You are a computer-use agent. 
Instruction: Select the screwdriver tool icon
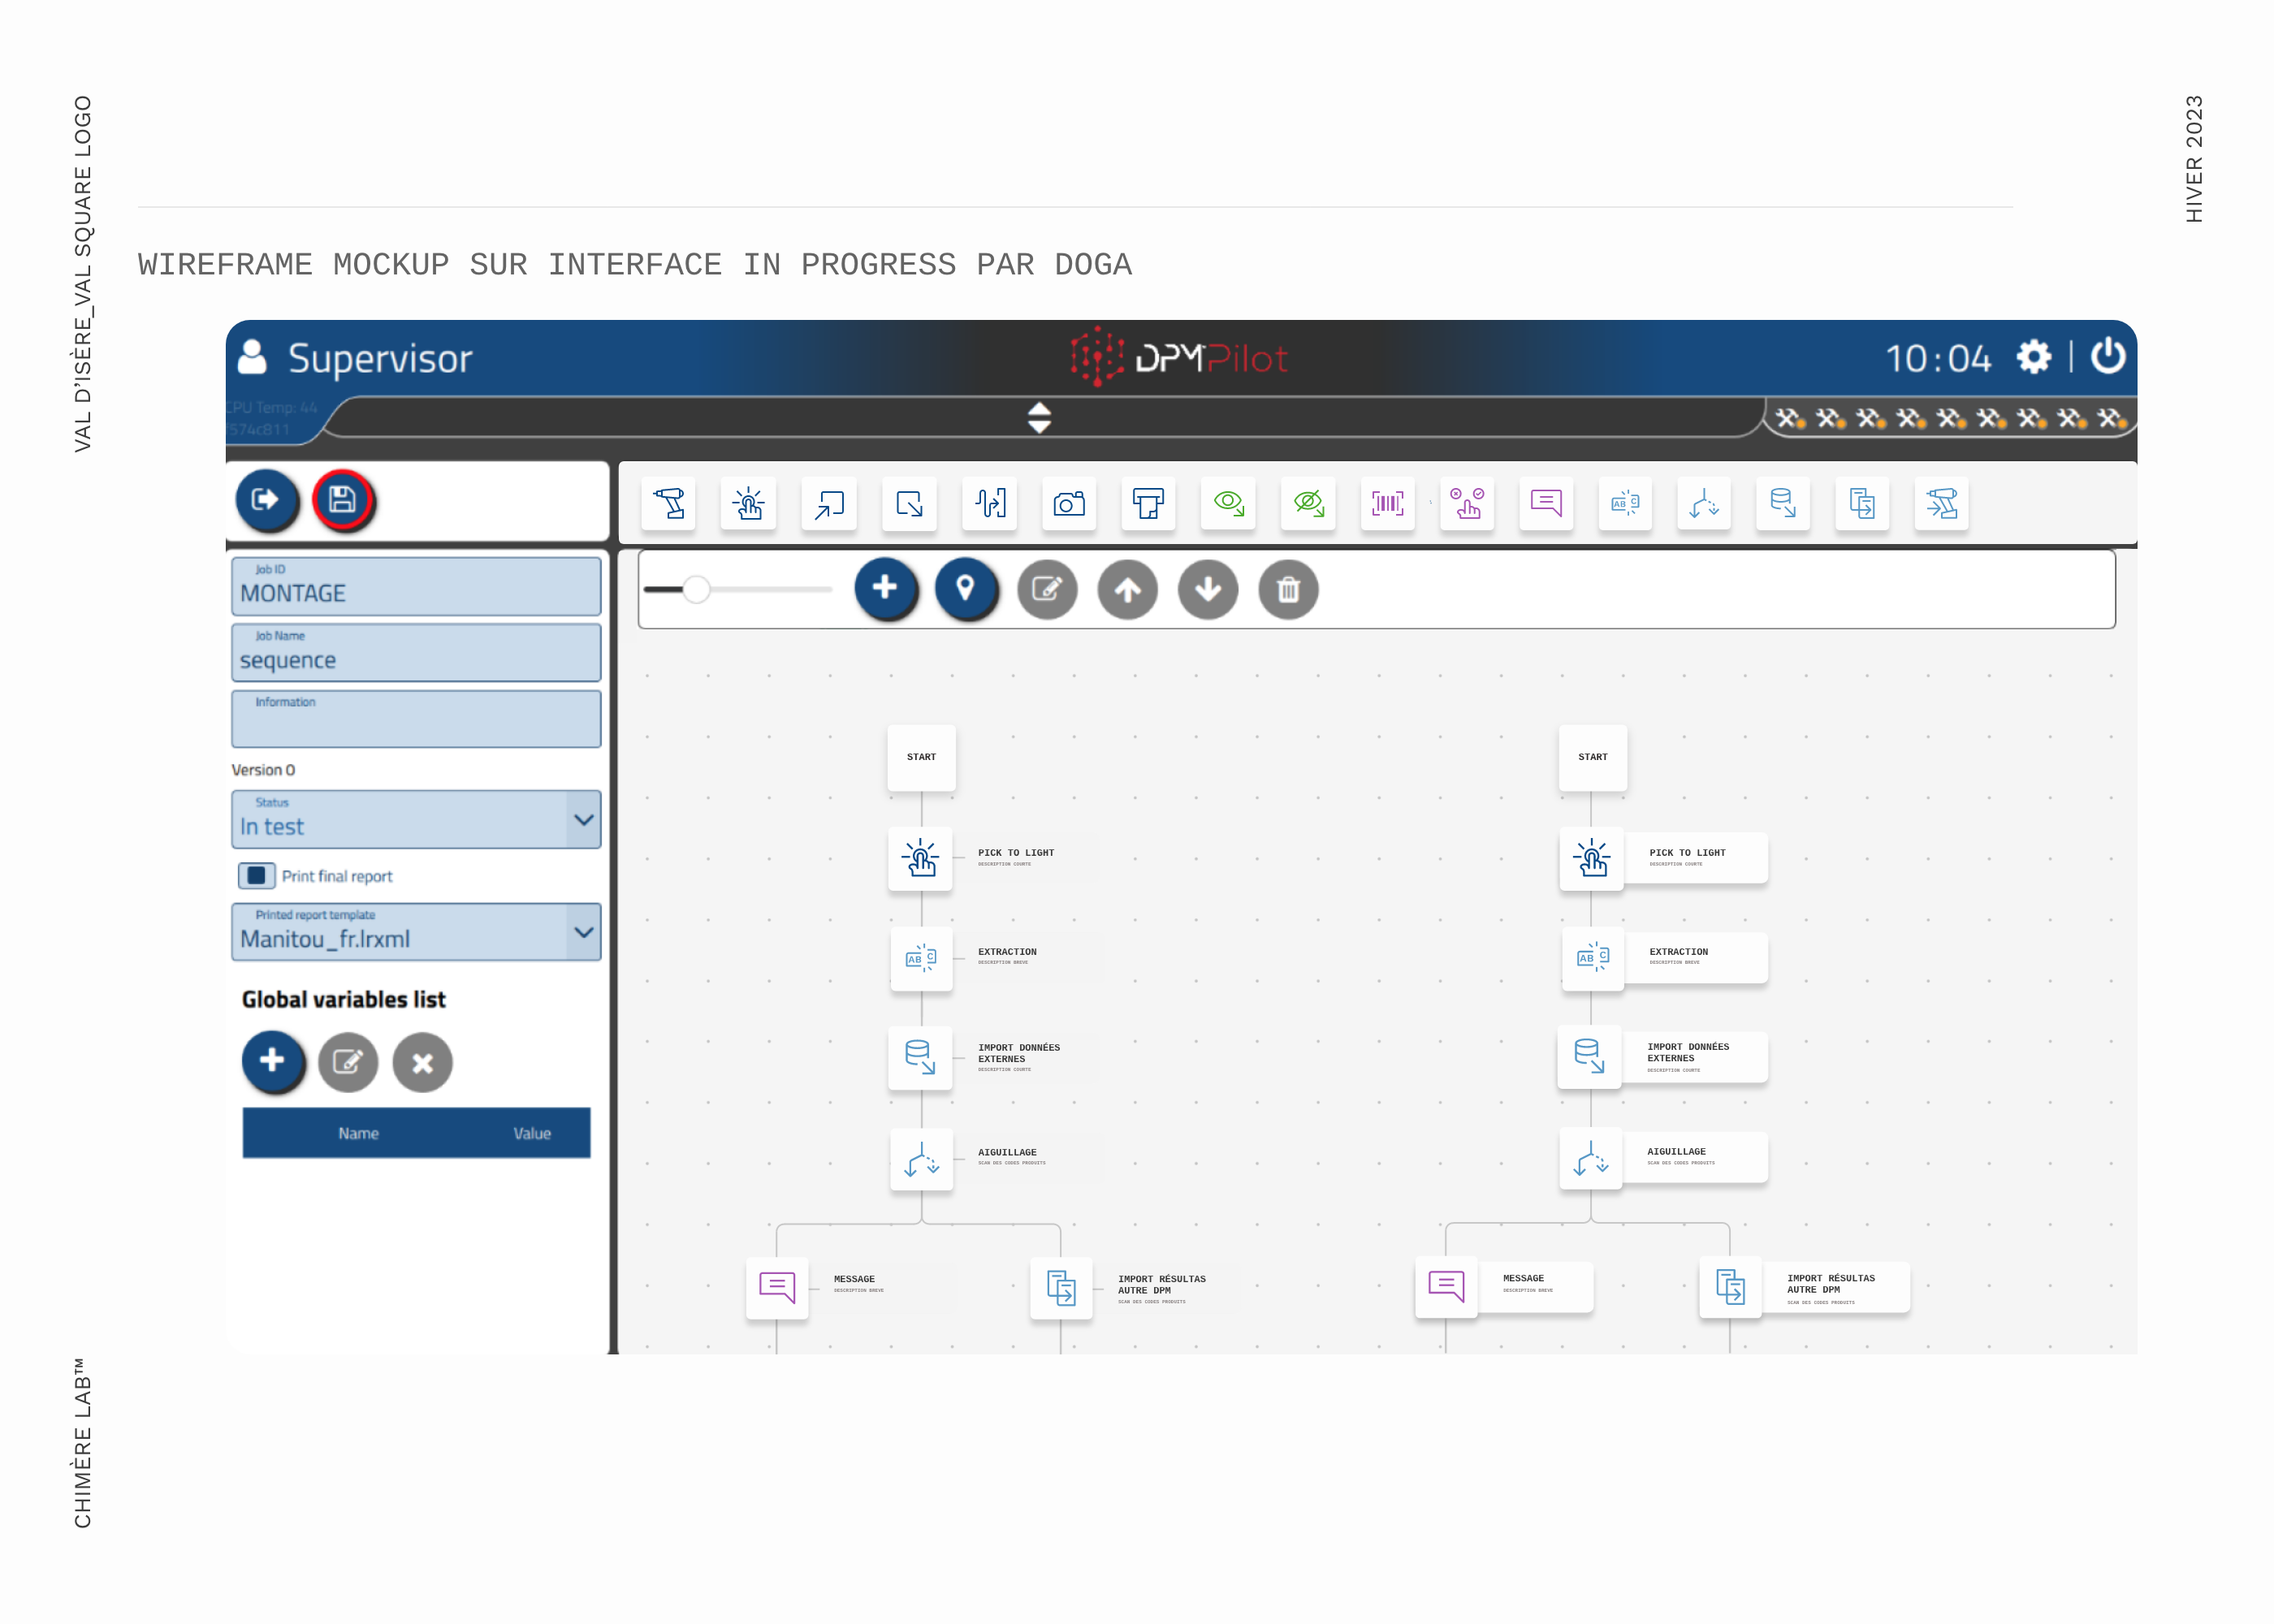(669, 503)
